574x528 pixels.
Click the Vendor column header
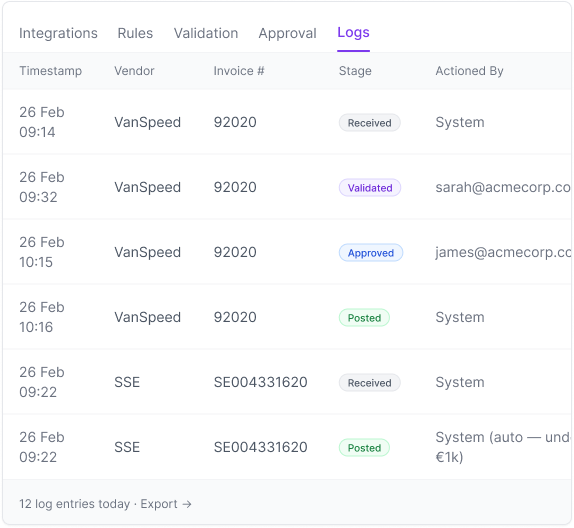134,71
